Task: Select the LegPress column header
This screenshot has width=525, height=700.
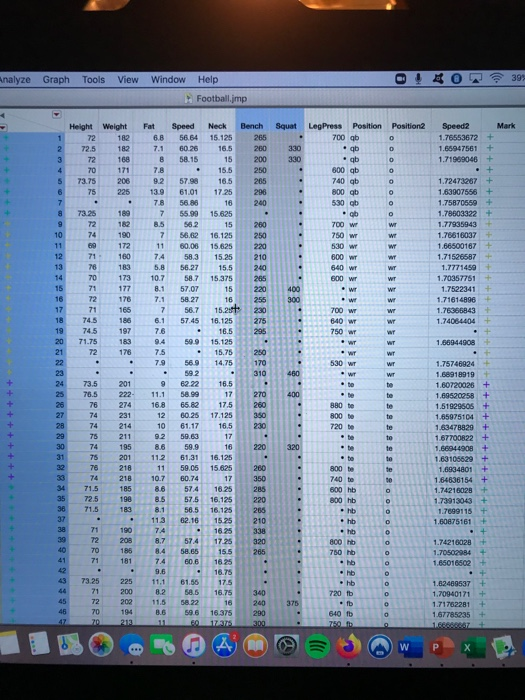Action: point(325,126)
